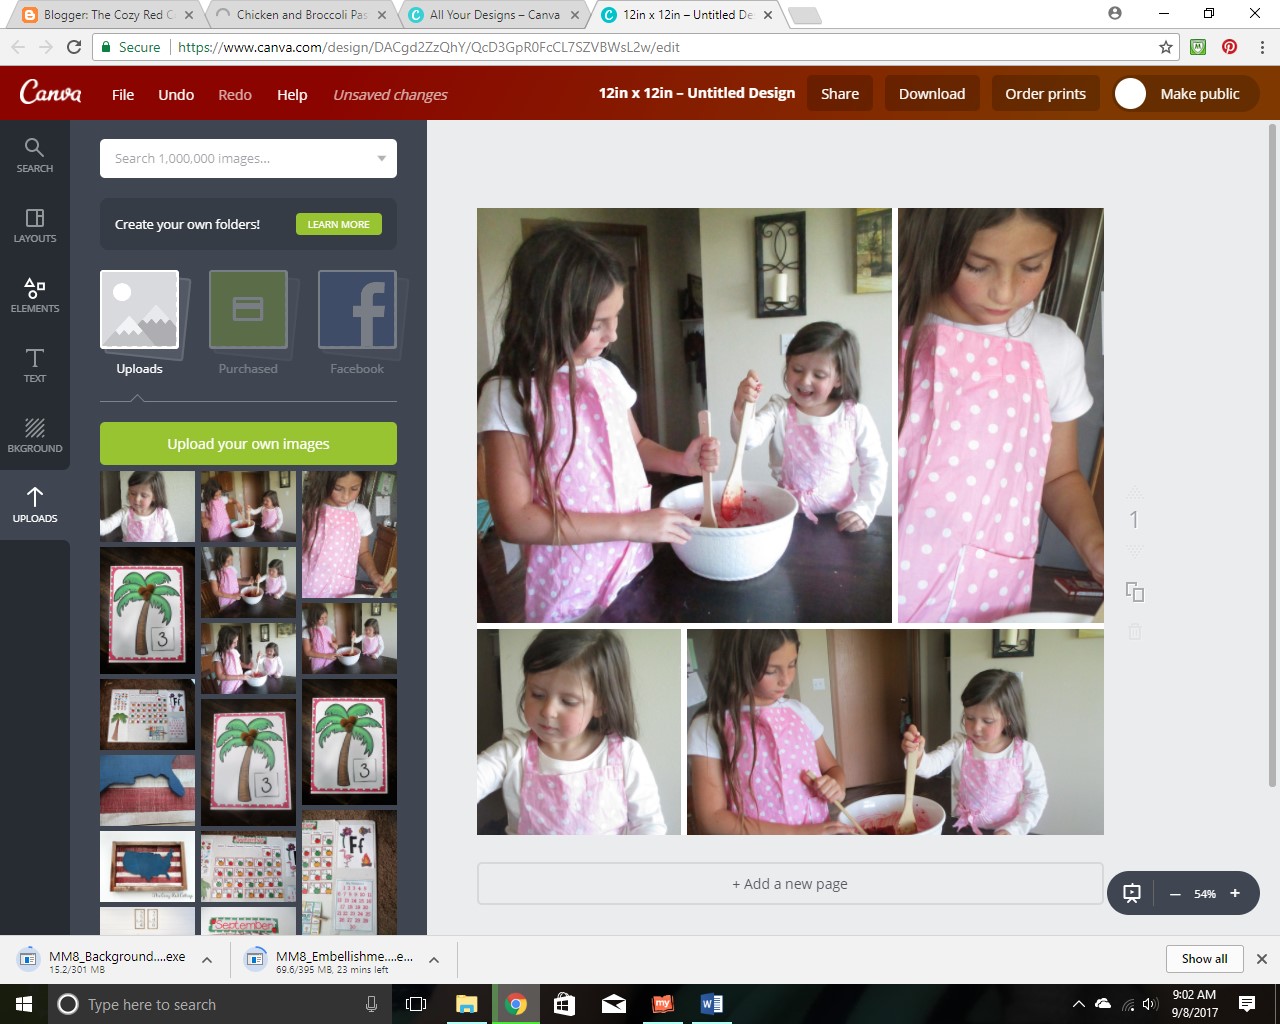Click Upload your own images
Viewport: 1280px width, 1024px height.
[x=248, y=443]
